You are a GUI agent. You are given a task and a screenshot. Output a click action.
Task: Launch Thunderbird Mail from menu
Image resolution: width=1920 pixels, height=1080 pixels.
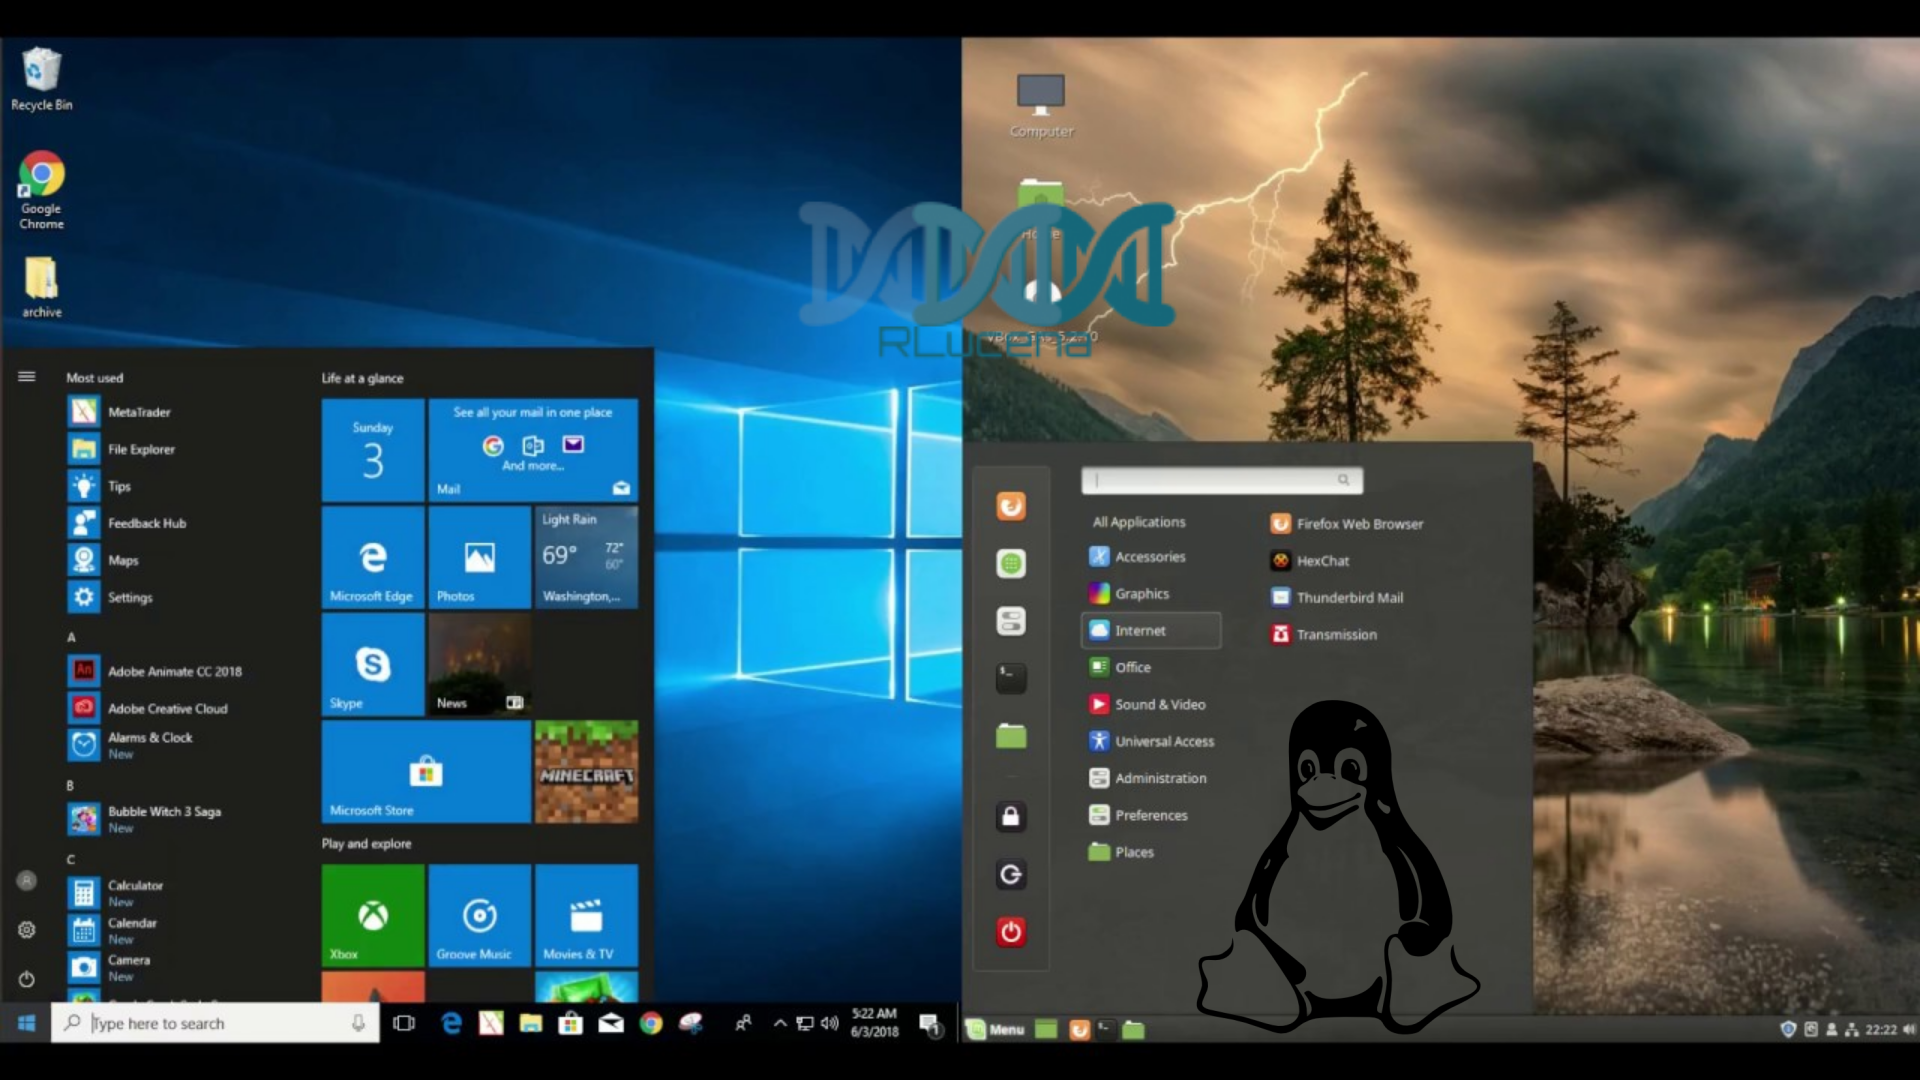pyautogui.click(x=1337, y=597)
